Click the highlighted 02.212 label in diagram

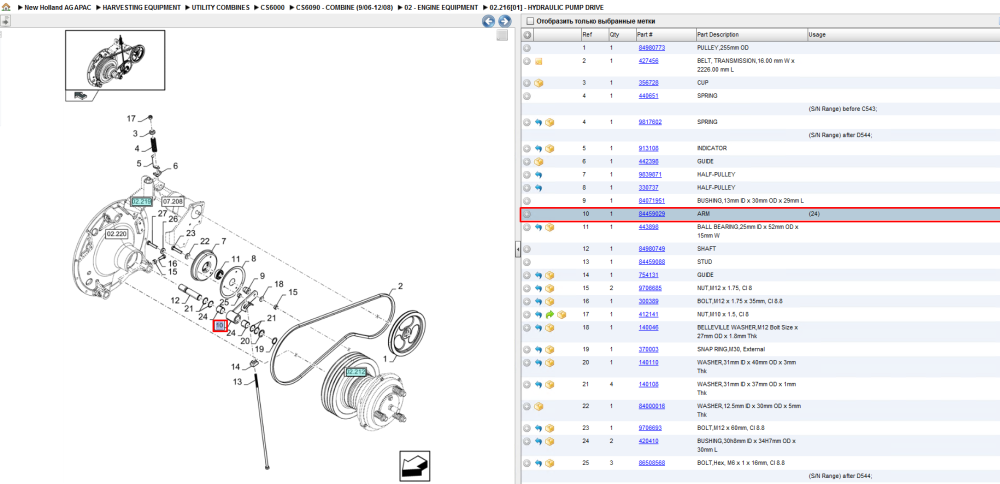356,371
